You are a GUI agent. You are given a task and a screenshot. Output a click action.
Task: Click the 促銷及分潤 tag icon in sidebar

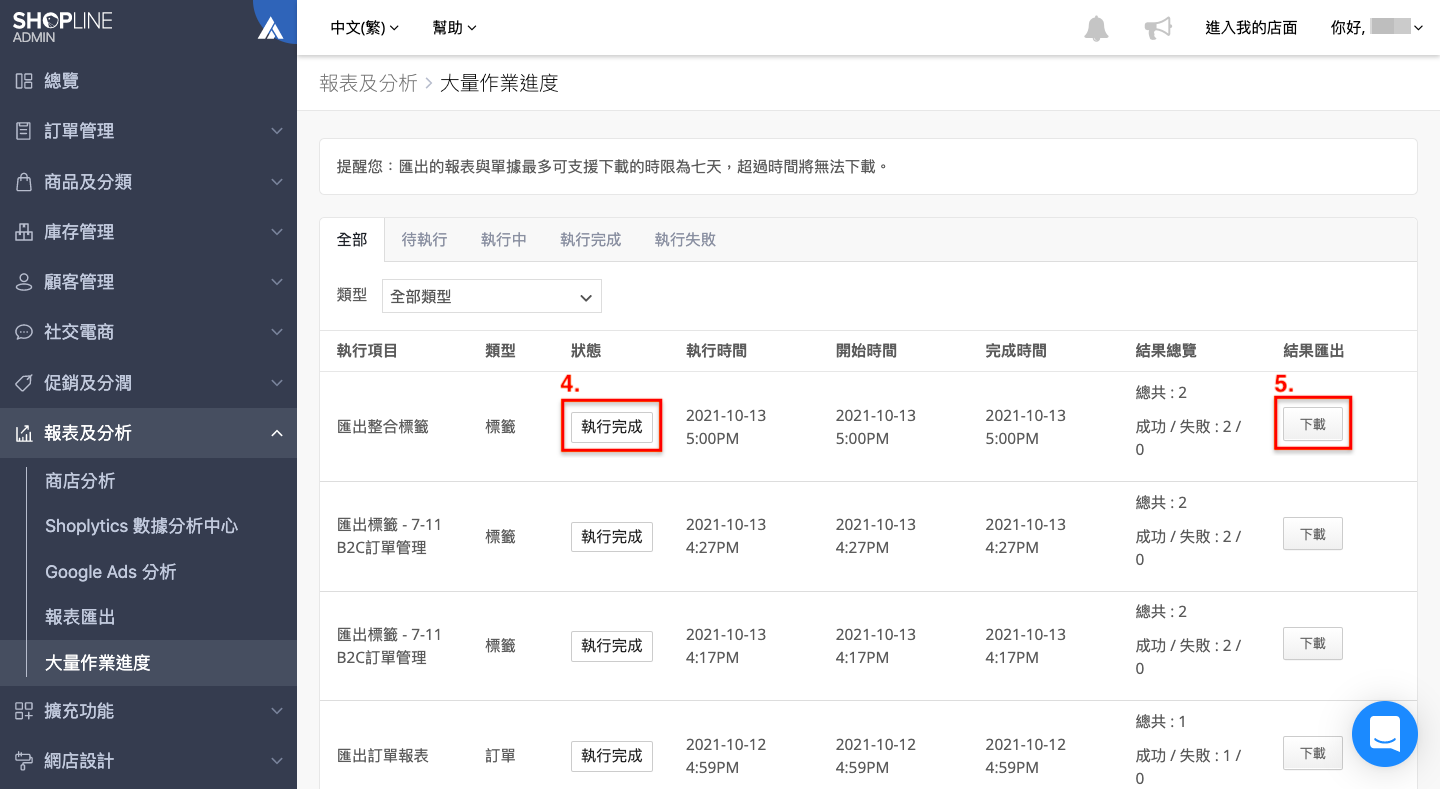click(x=24, y=383)
